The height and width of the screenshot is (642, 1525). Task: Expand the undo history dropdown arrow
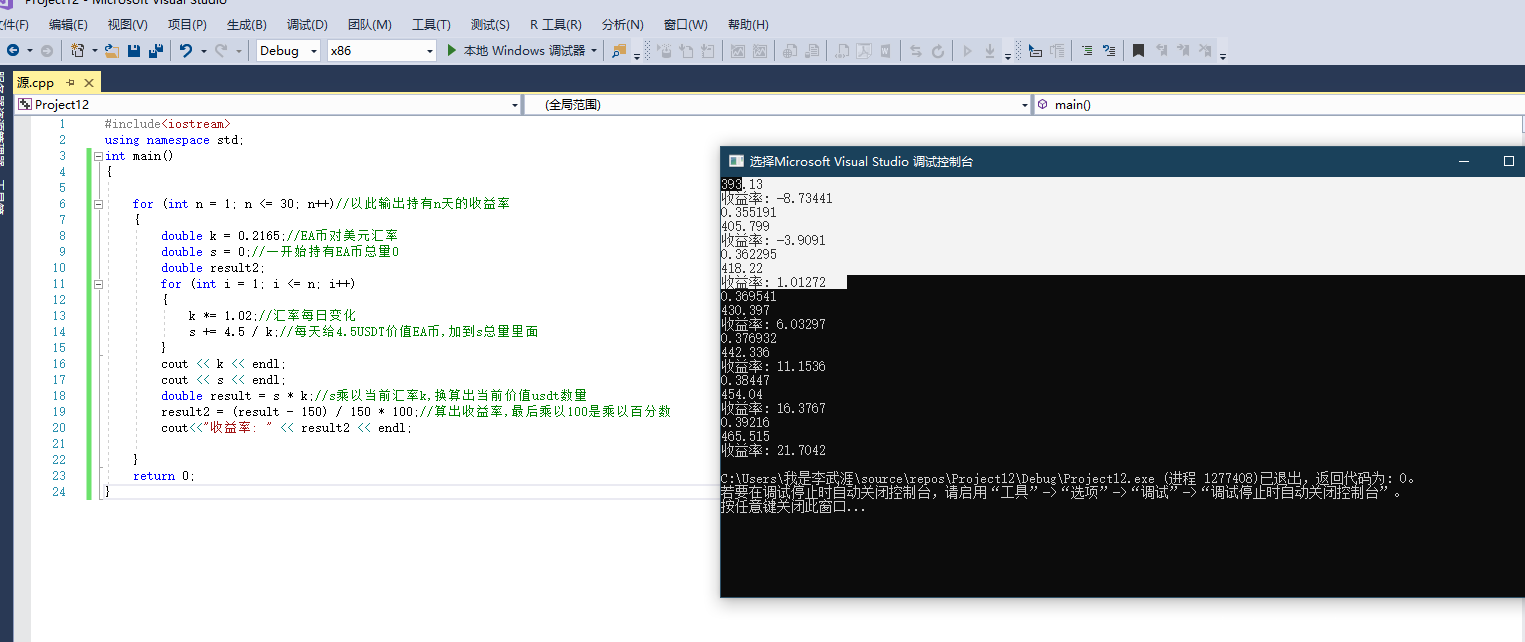click(204, 50)
